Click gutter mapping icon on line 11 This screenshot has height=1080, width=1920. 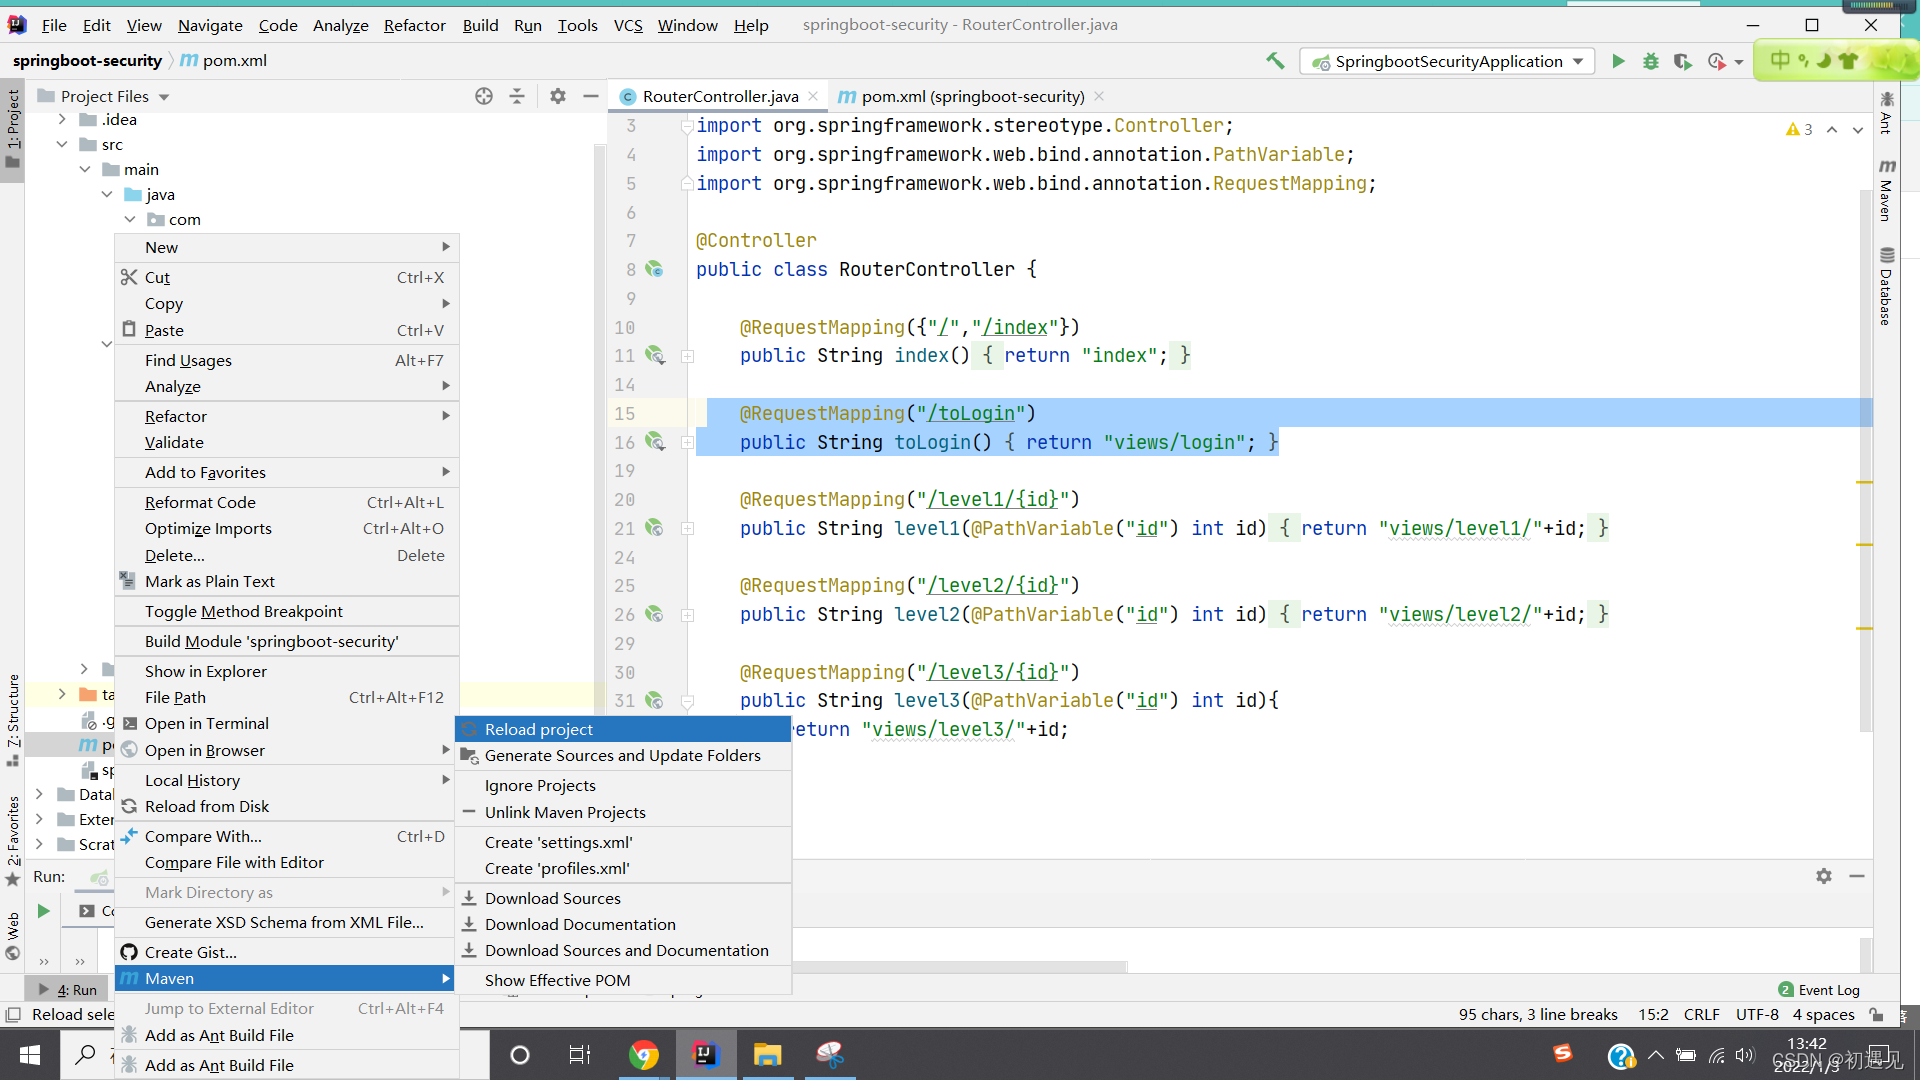tap(654, 355)
